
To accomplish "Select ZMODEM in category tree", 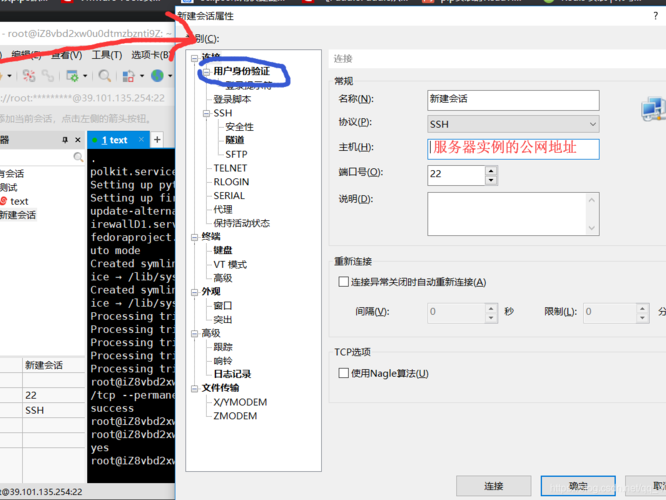I will pos(235,416).
